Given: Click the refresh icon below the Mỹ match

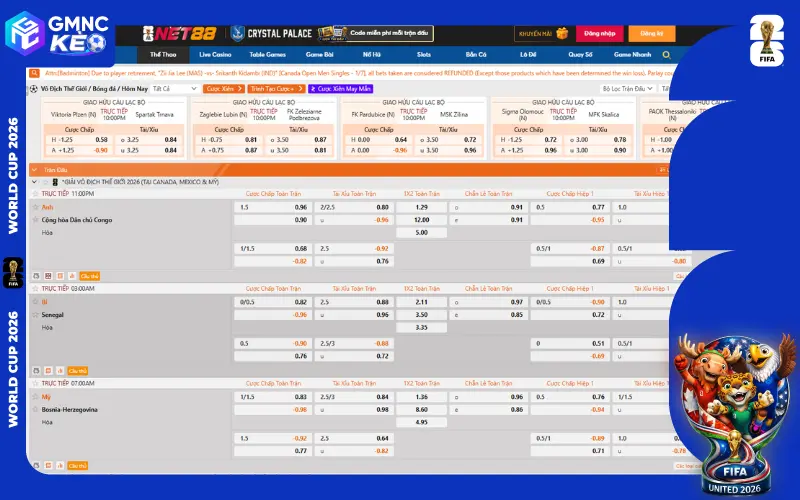Looking at the screenshot, I should [36, 466].
